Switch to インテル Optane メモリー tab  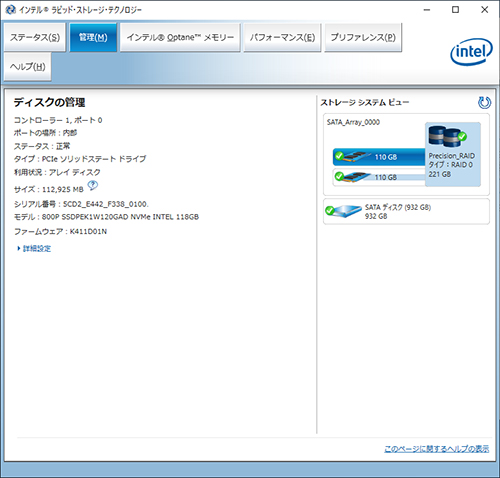click(180, 37)
